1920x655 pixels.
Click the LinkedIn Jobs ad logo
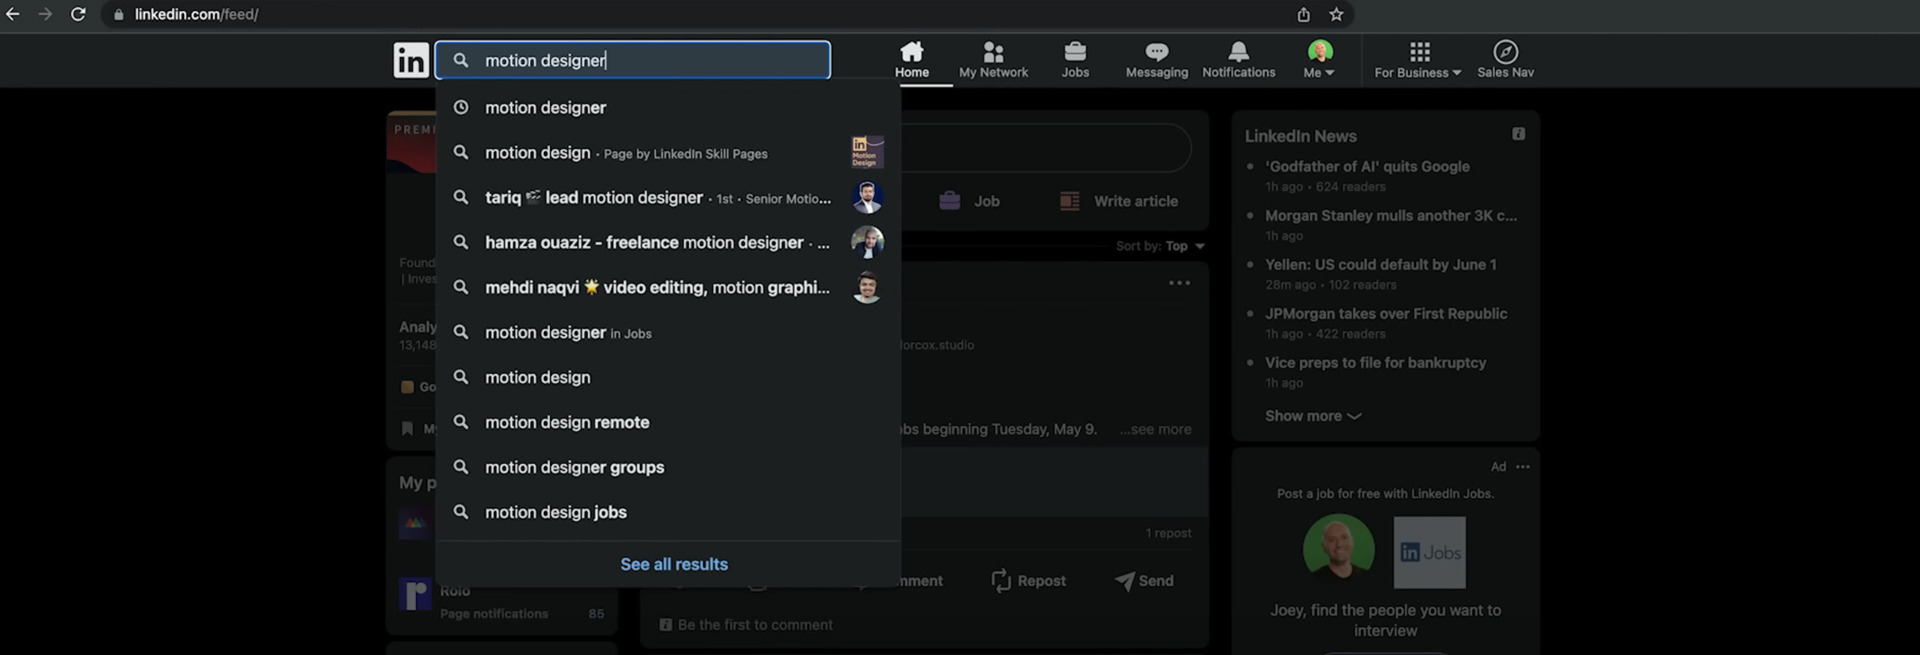pos(1429,552)
